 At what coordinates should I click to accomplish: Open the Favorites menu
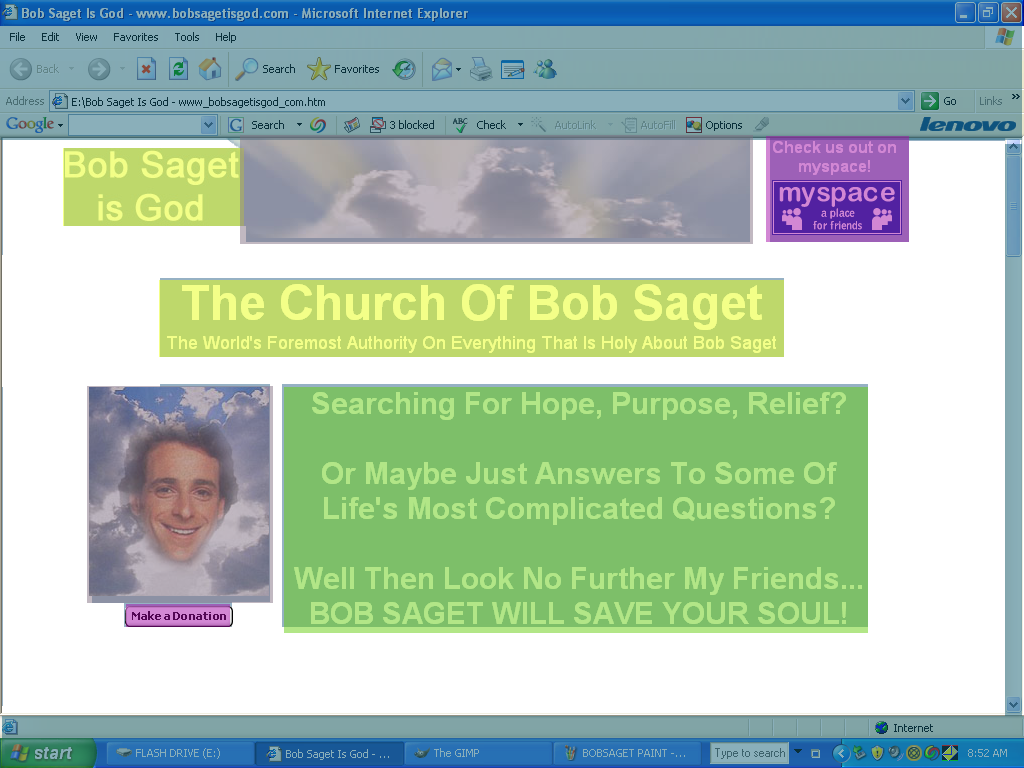(x=135, y=37)
